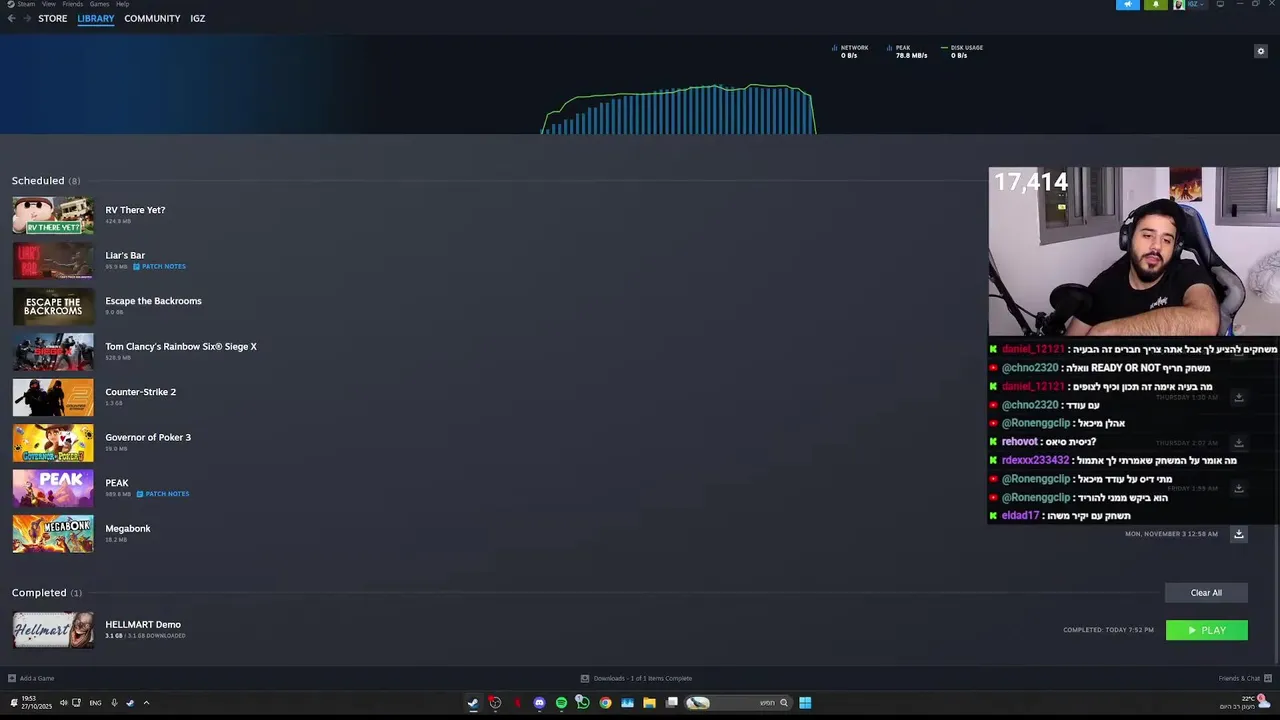Open Friends & Chat

1245,678
